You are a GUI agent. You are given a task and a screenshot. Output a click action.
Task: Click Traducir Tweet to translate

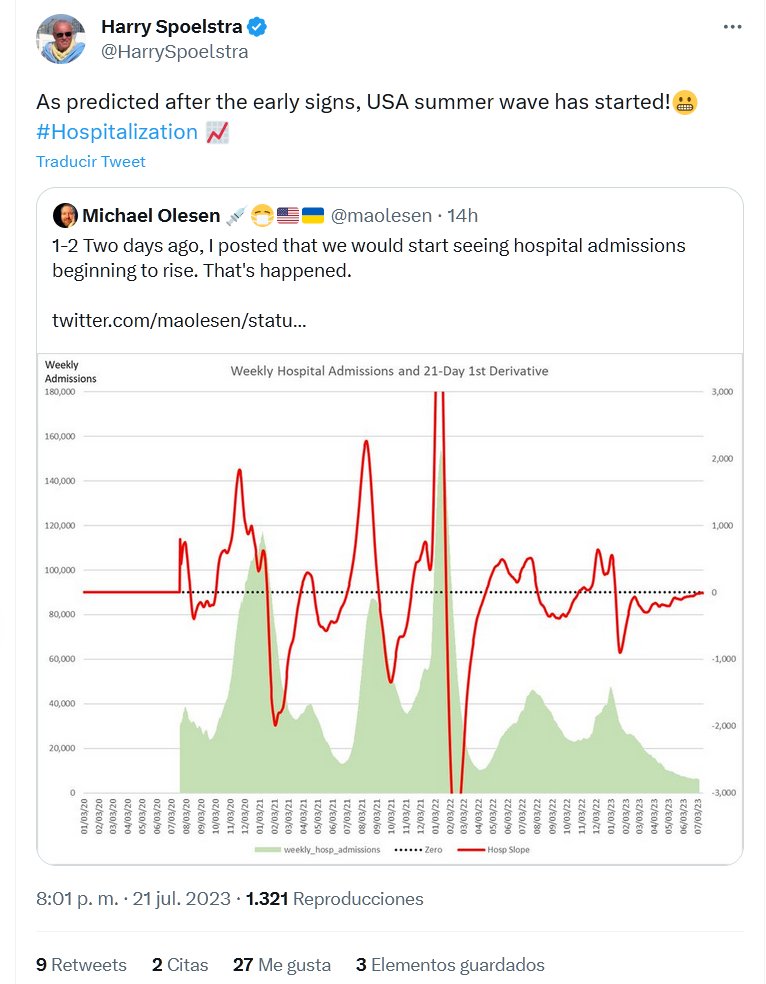pyautogui.click(x=91, y=162)
